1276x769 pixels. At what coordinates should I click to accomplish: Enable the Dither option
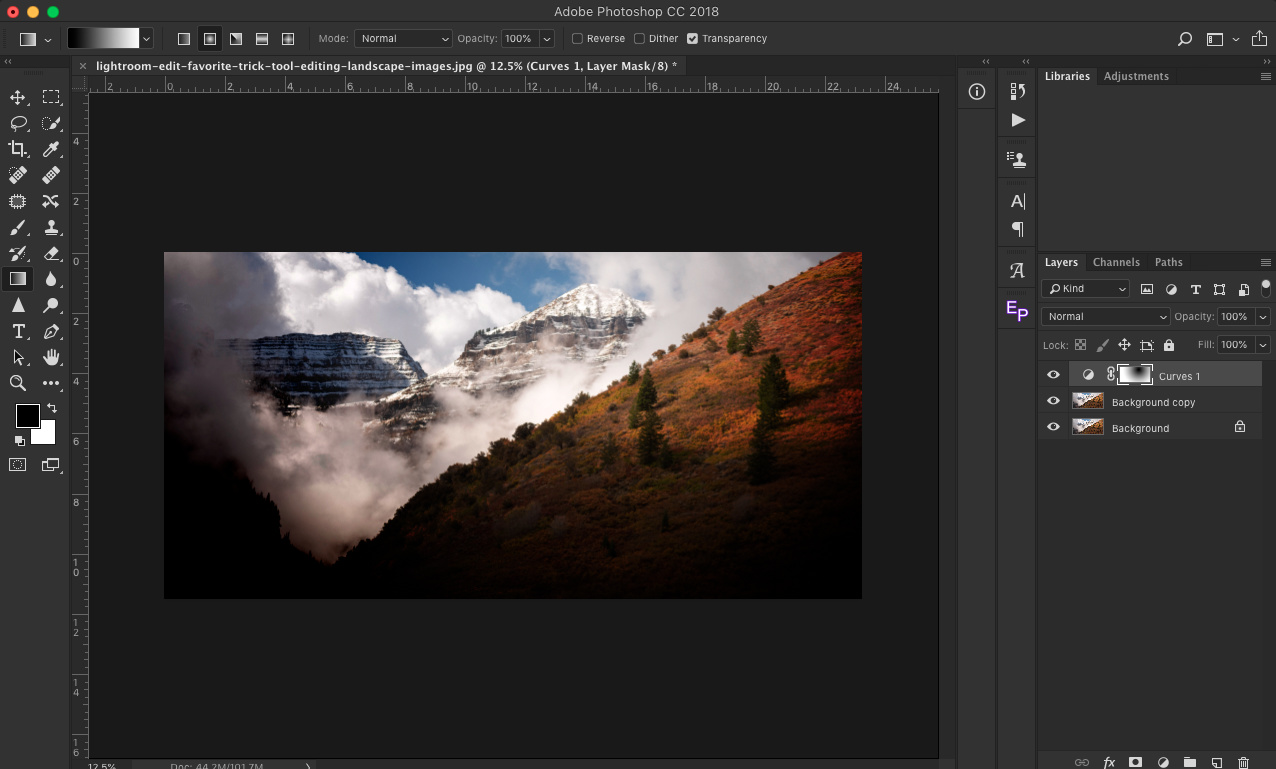pos(639,38)
